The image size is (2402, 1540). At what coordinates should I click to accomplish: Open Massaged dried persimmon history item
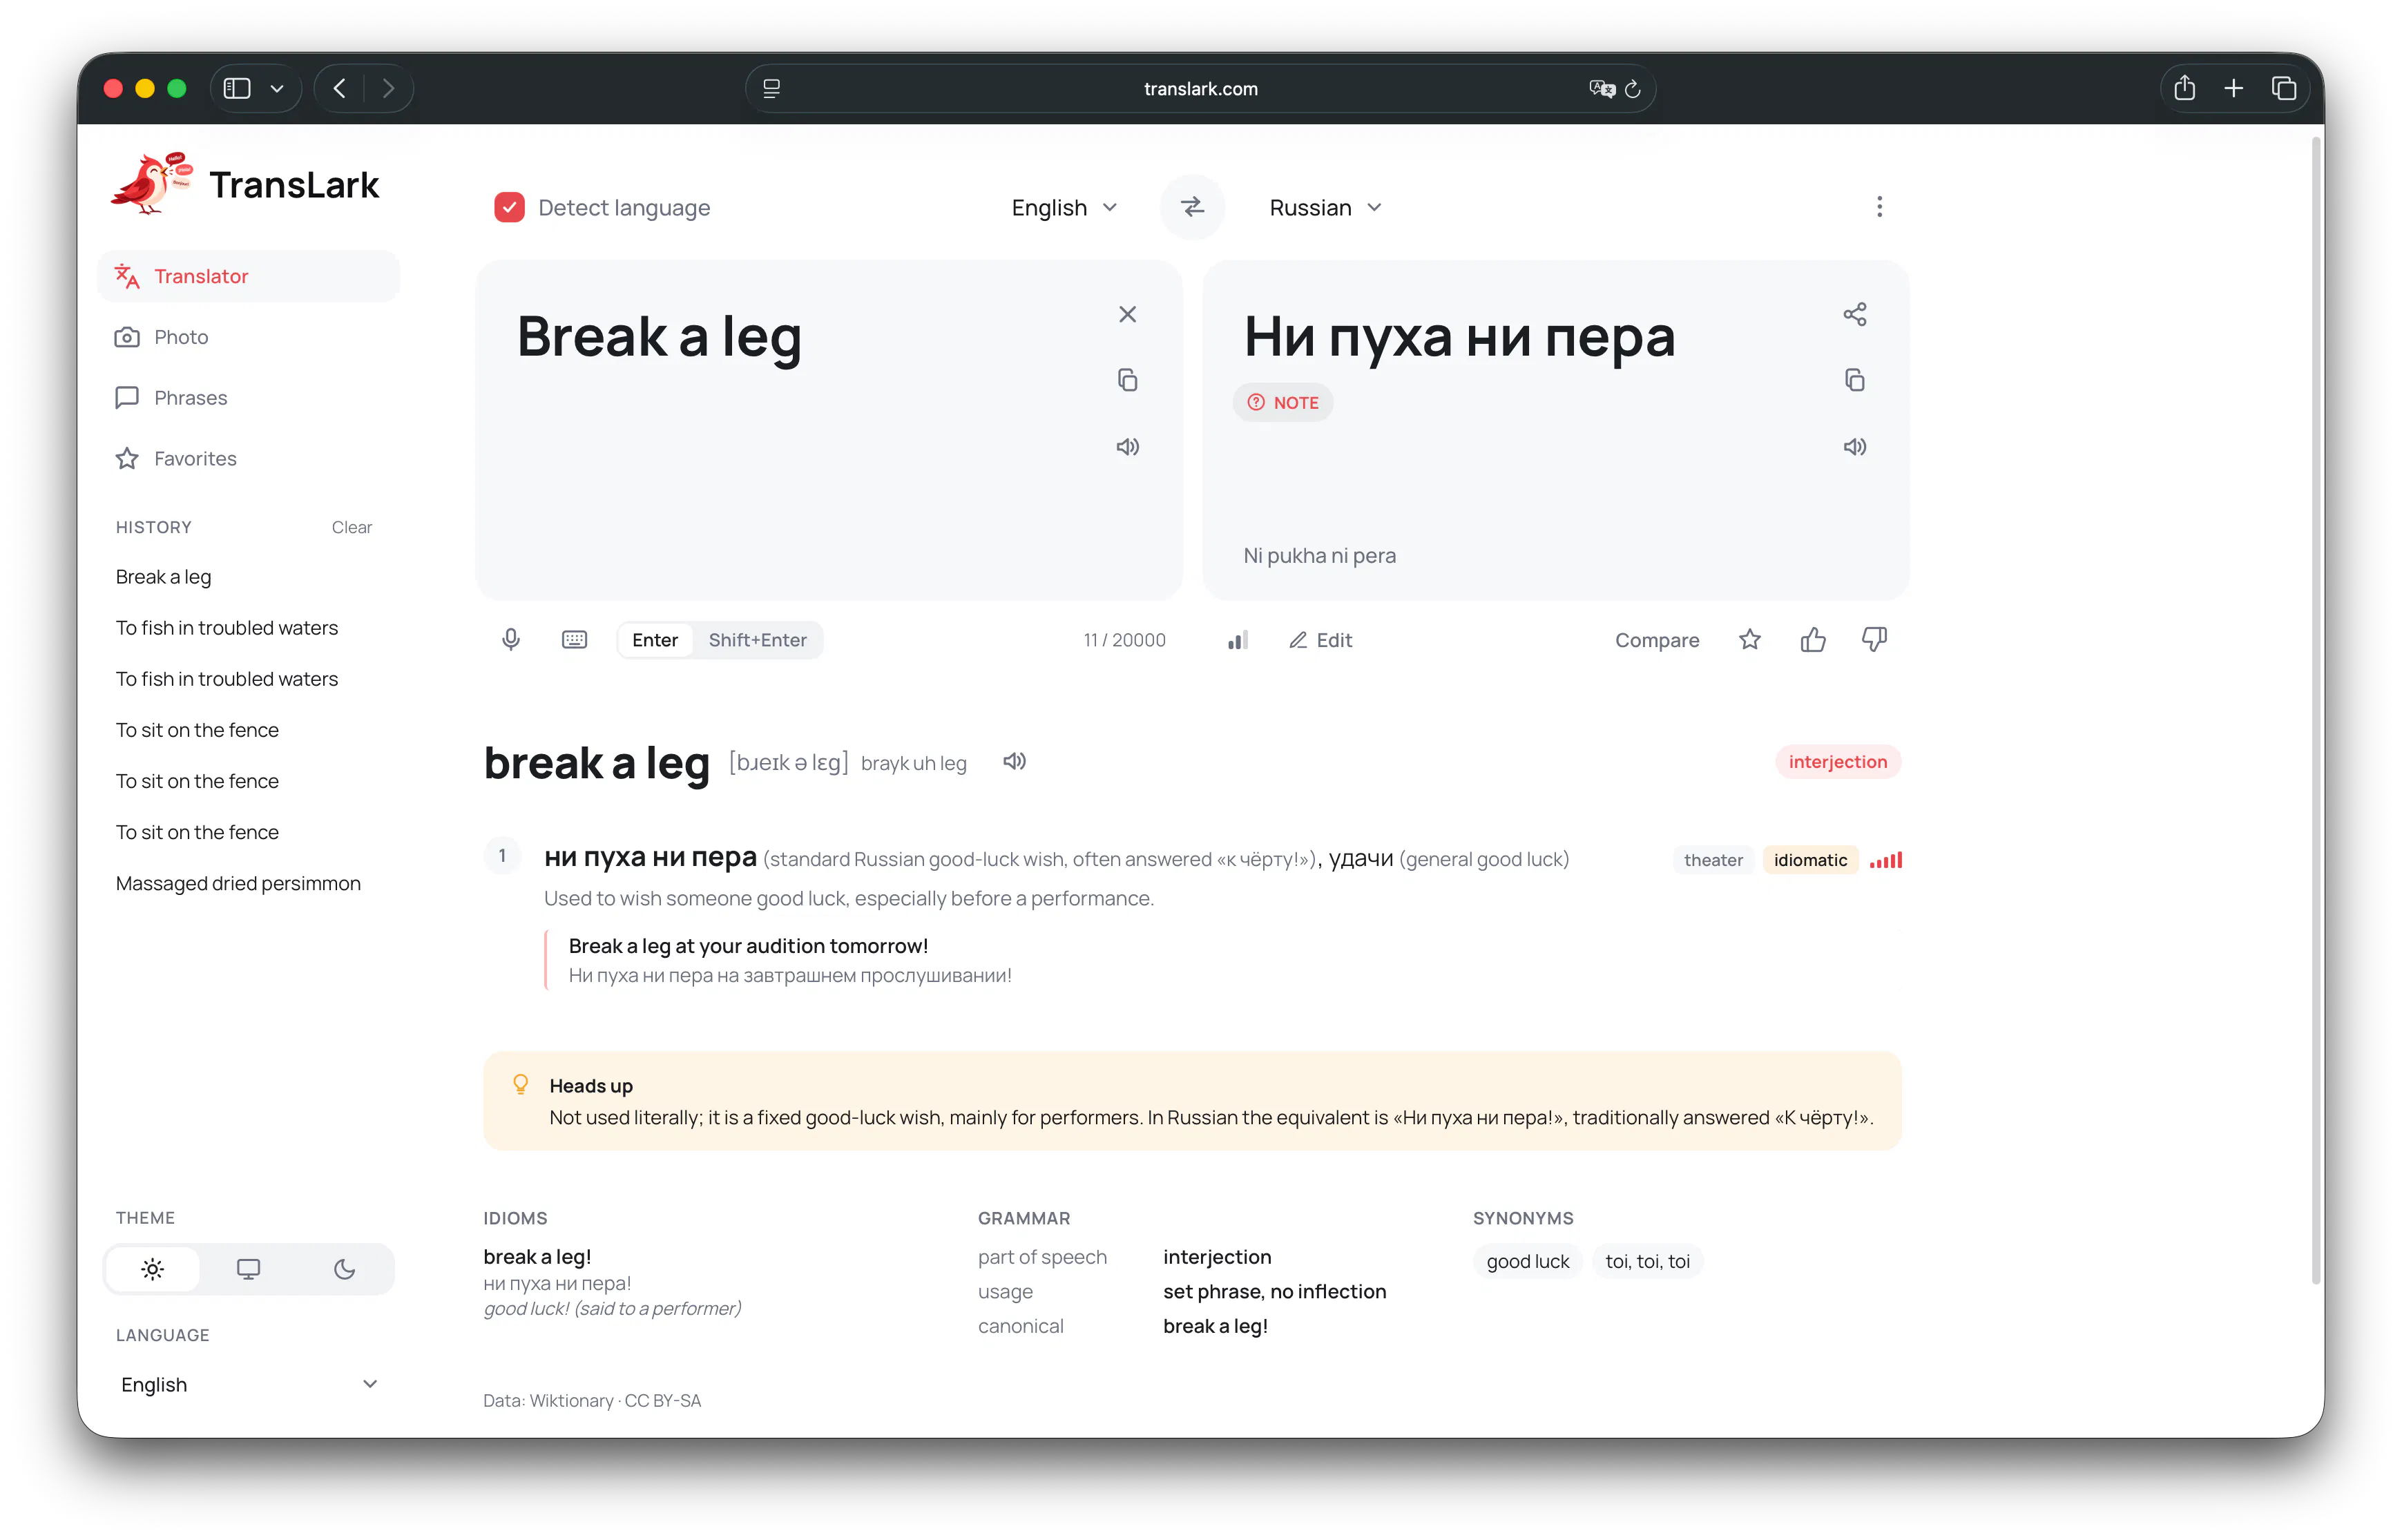point(238,883)
